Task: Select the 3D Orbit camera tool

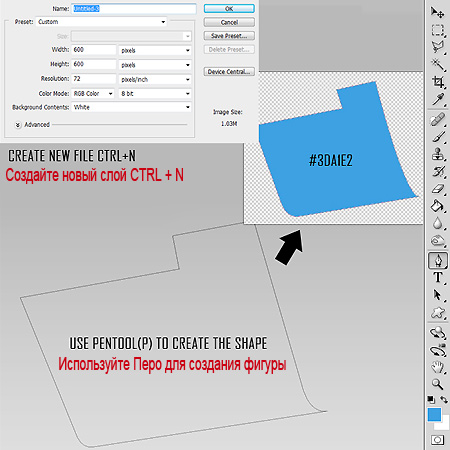Action: pyautogui.click(x=438, y=350)
